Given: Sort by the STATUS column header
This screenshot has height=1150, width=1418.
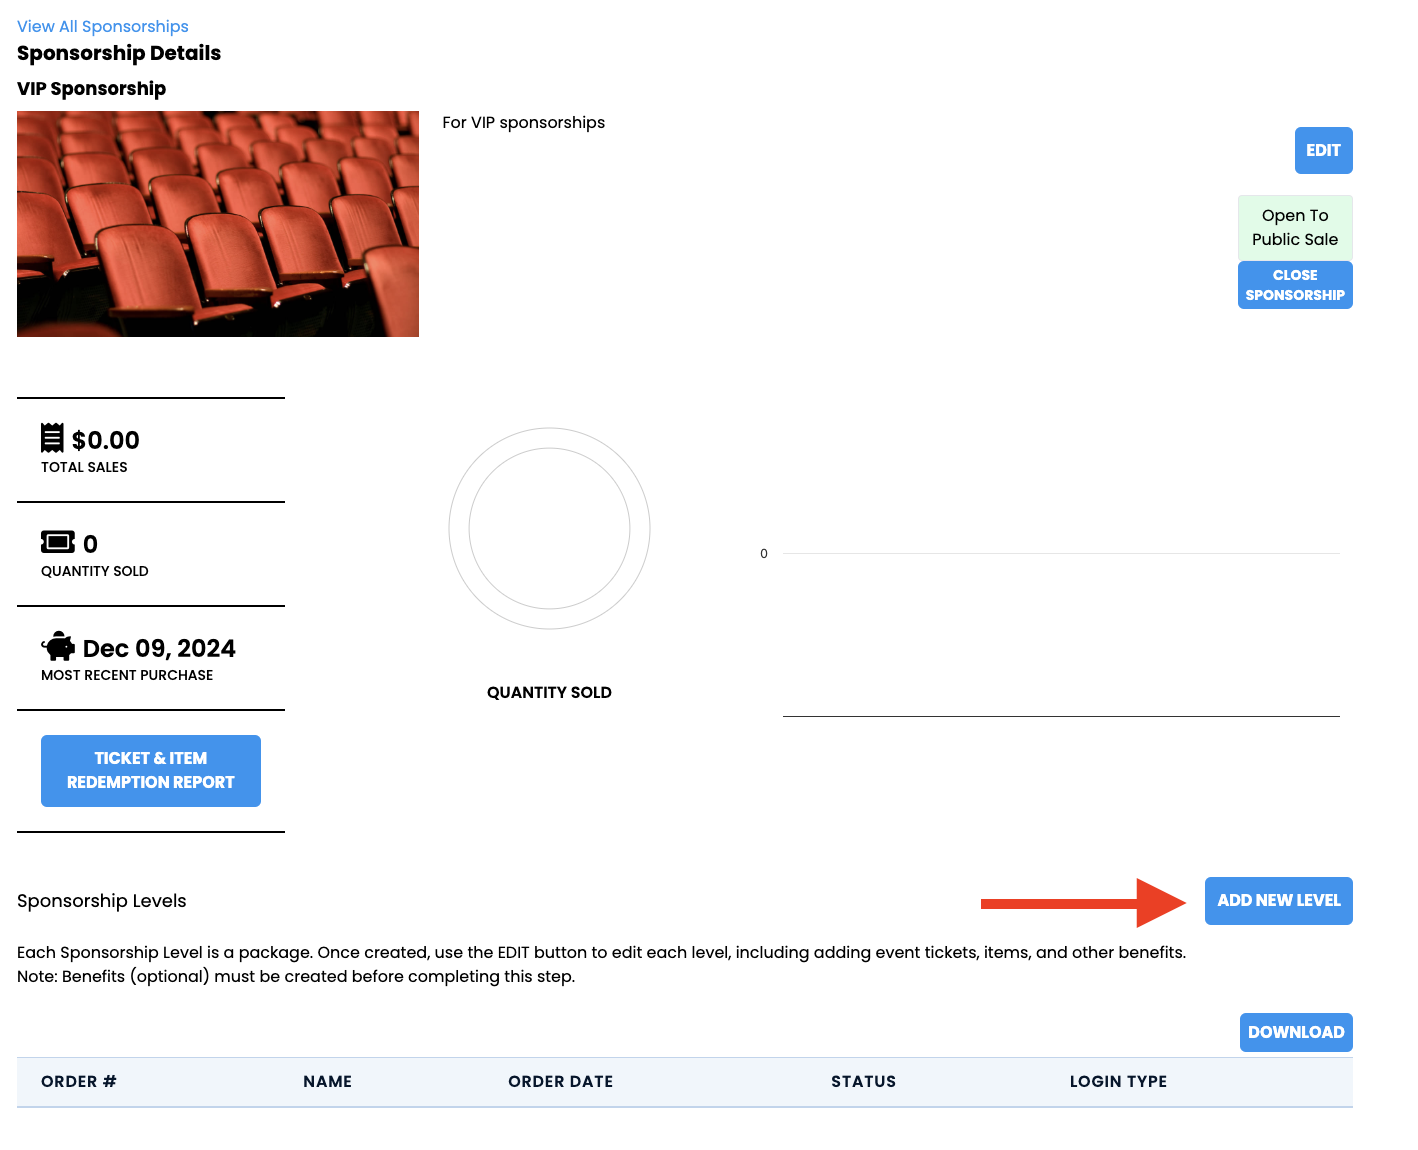Looking at the screenshot, I should pyautogui.click(x=864, y=1082).
